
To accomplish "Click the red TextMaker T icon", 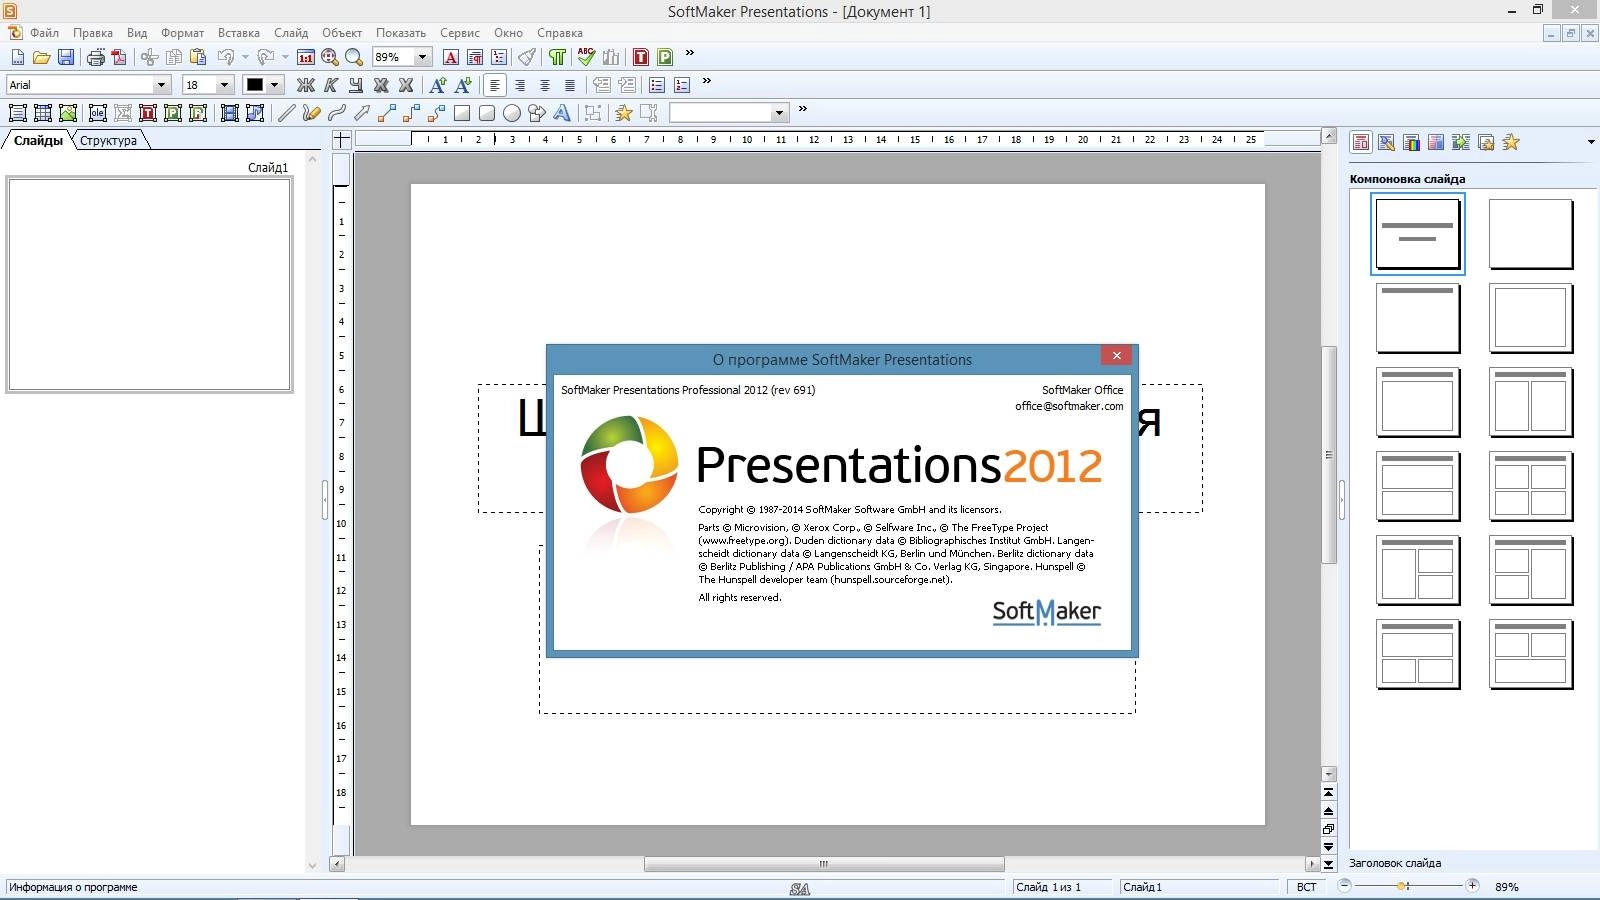I will coord(641,57).
